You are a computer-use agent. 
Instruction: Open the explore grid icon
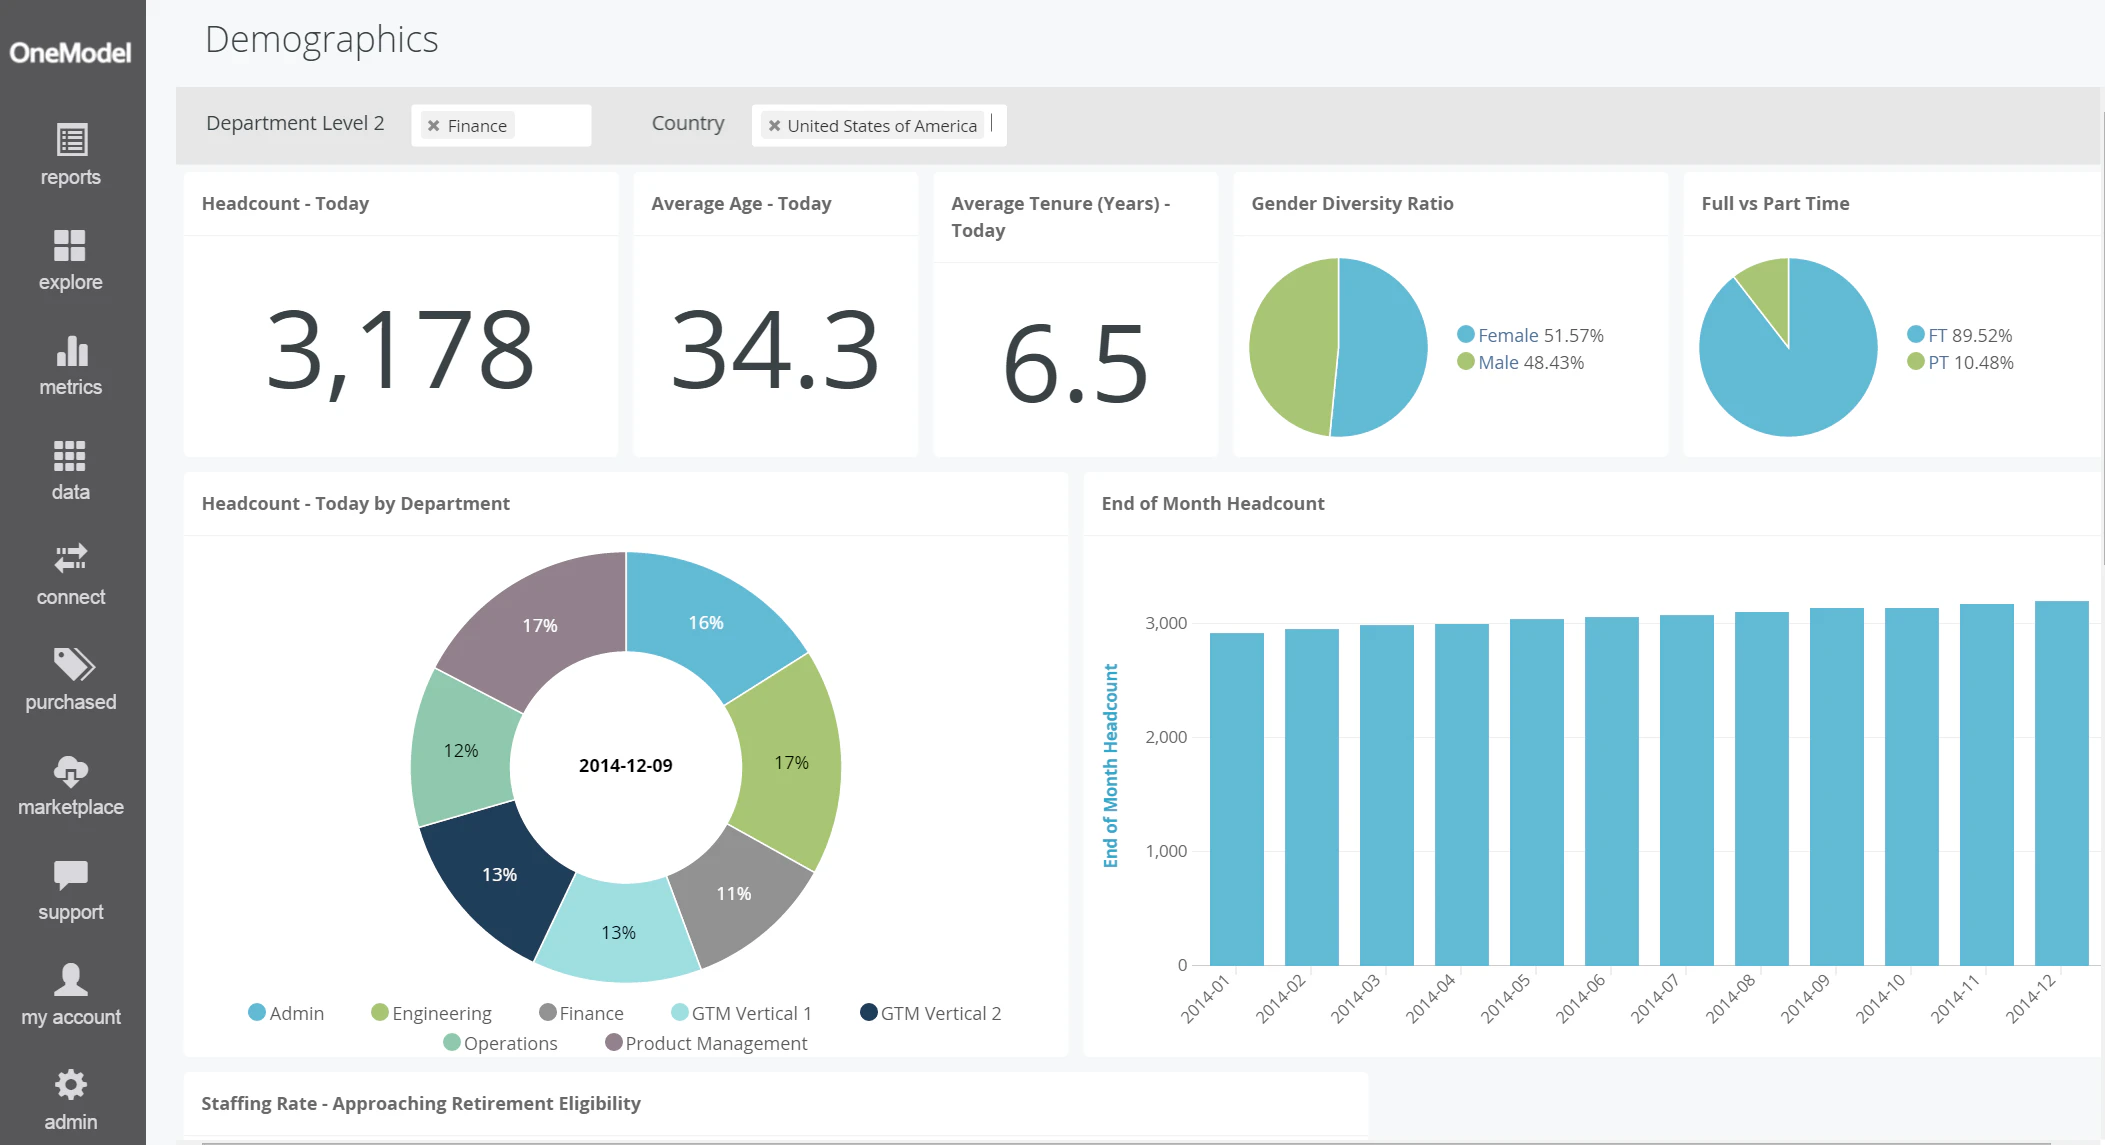(70, 246)
